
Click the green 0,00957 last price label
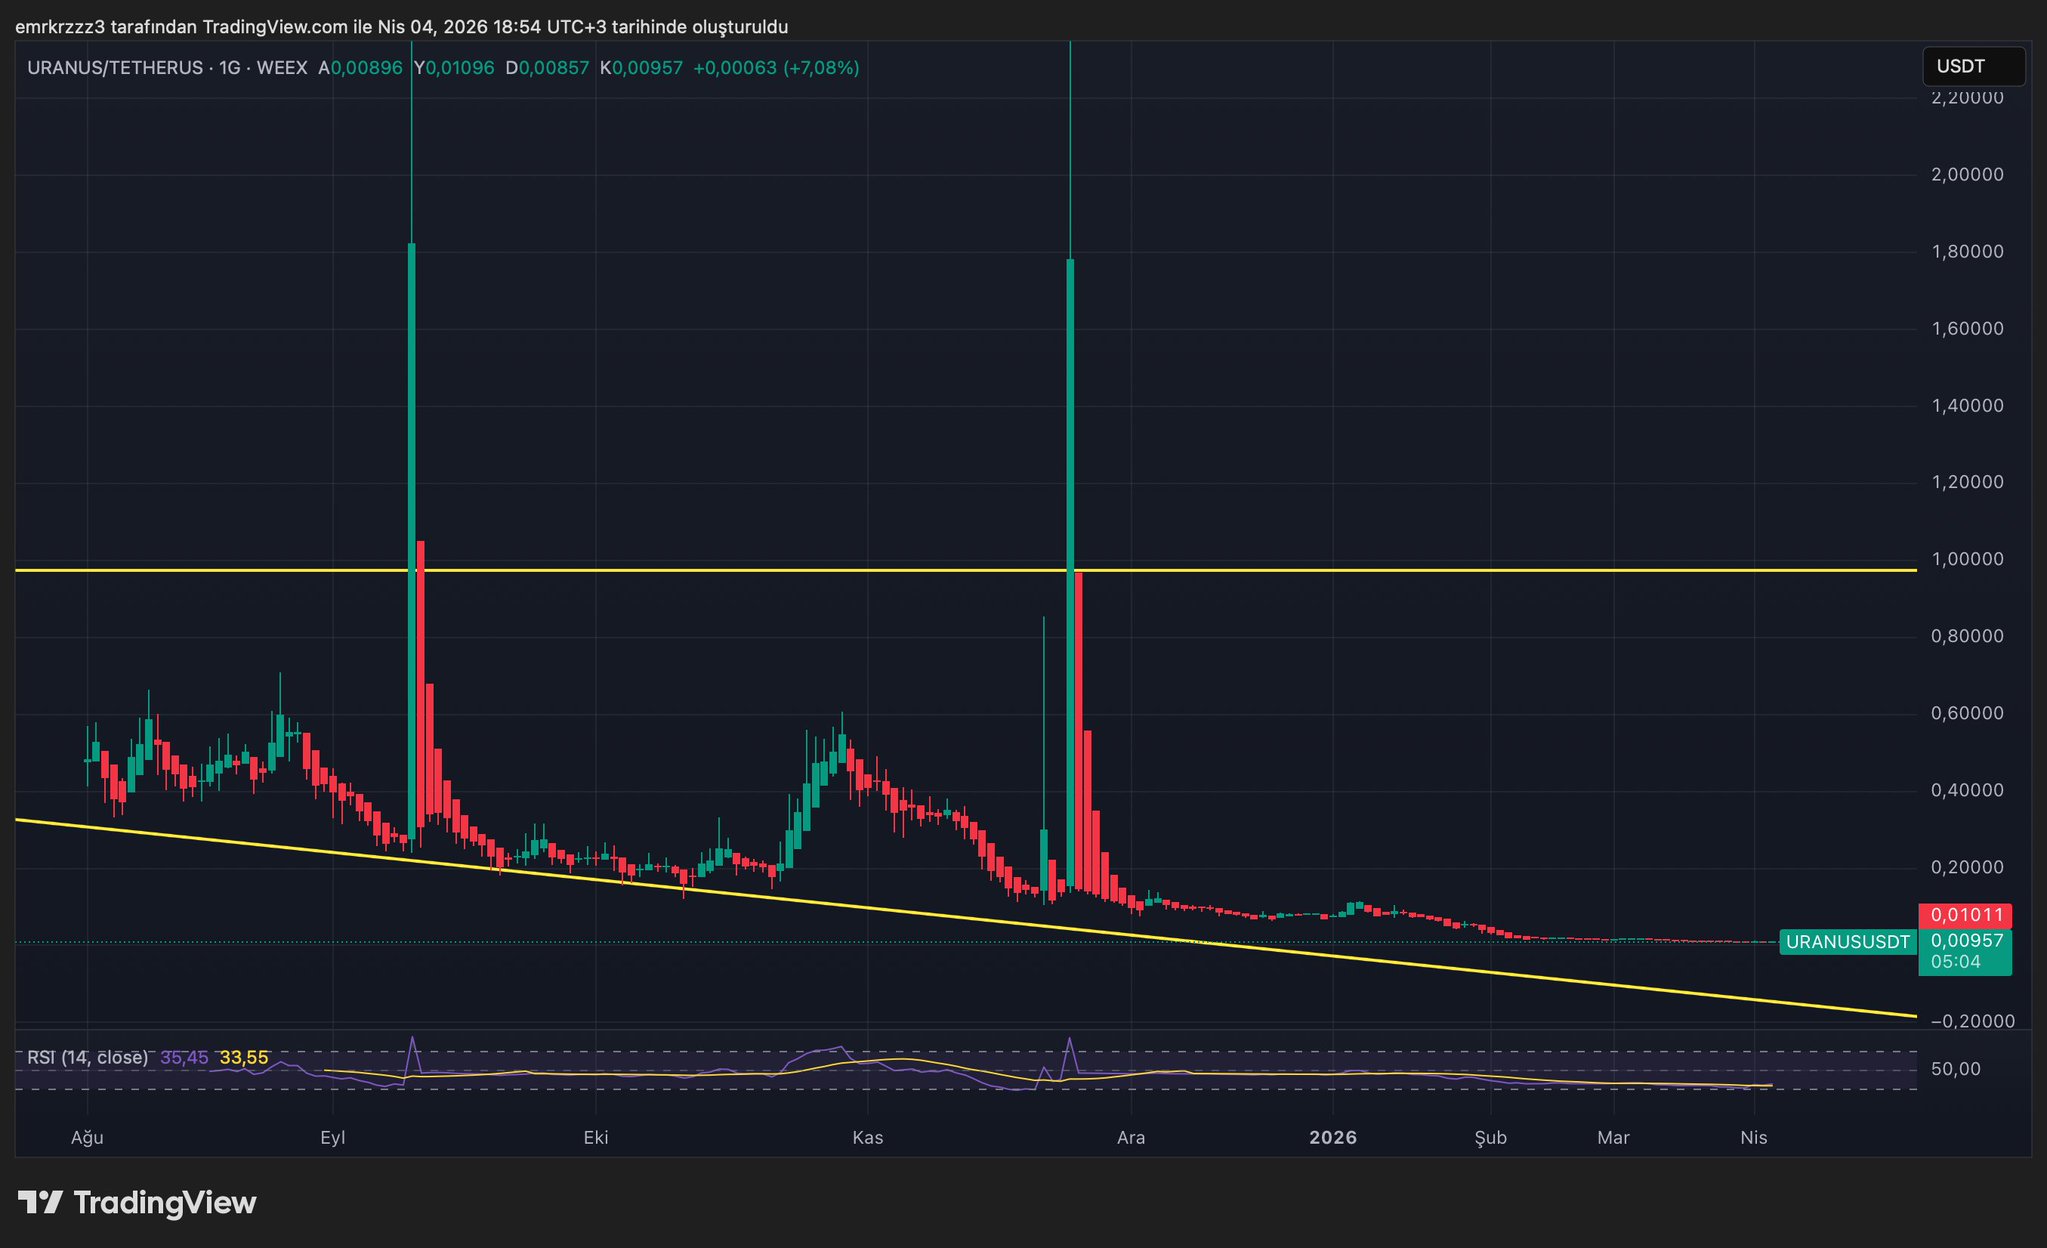point(1964,941)
